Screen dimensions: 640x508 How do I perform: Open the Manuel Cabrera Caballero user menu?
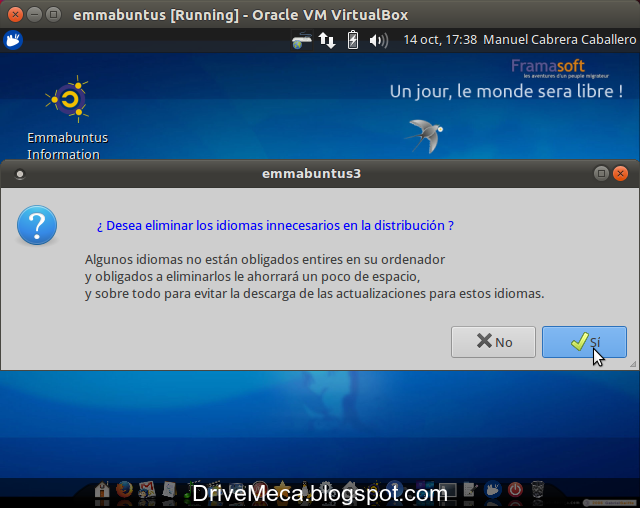click(x=560, y=40)
